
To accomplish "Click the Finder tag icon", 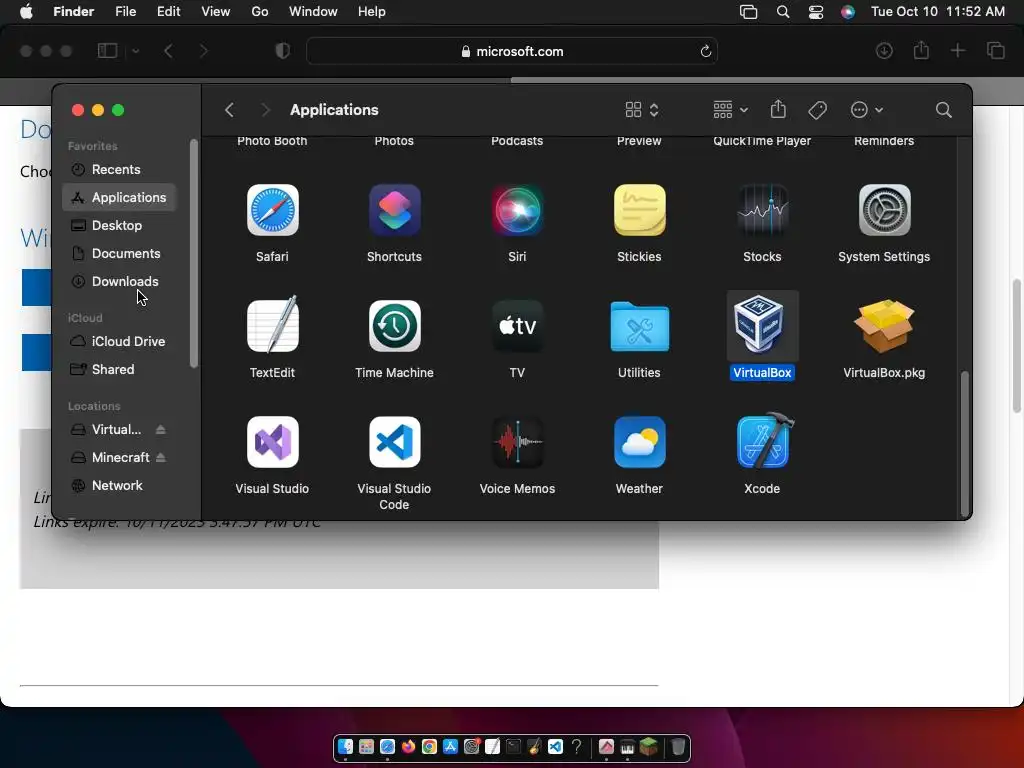I will point(818,110).
